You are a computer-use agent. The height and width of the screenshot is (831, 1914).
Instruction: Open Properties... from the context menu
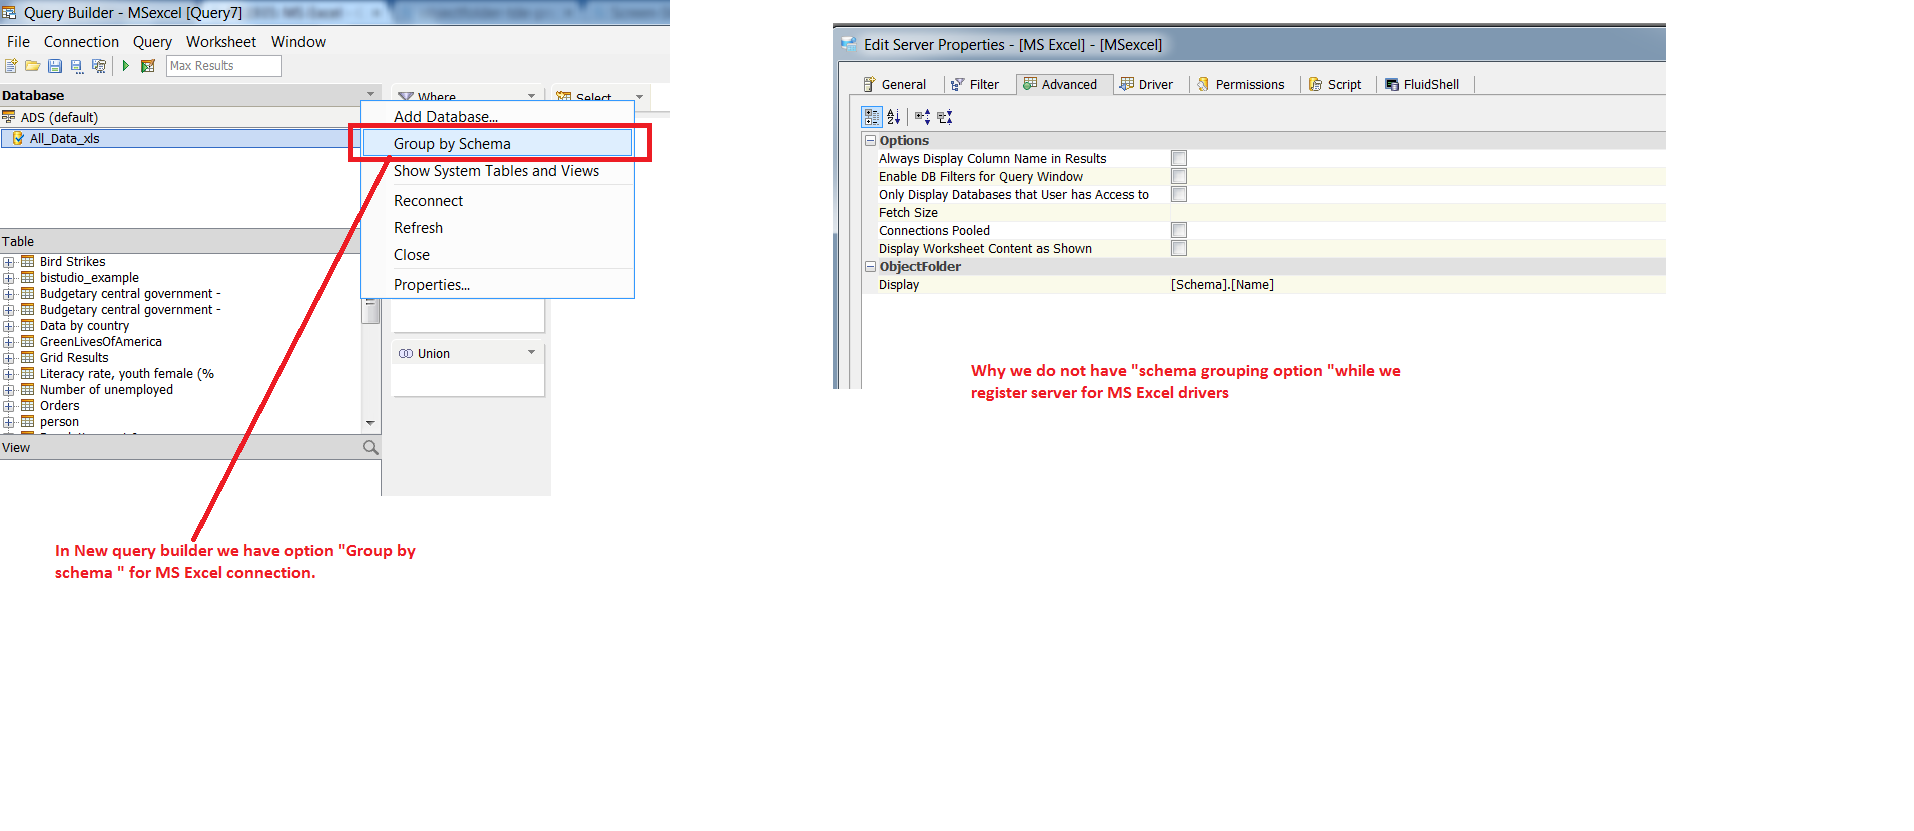[497, 285]
